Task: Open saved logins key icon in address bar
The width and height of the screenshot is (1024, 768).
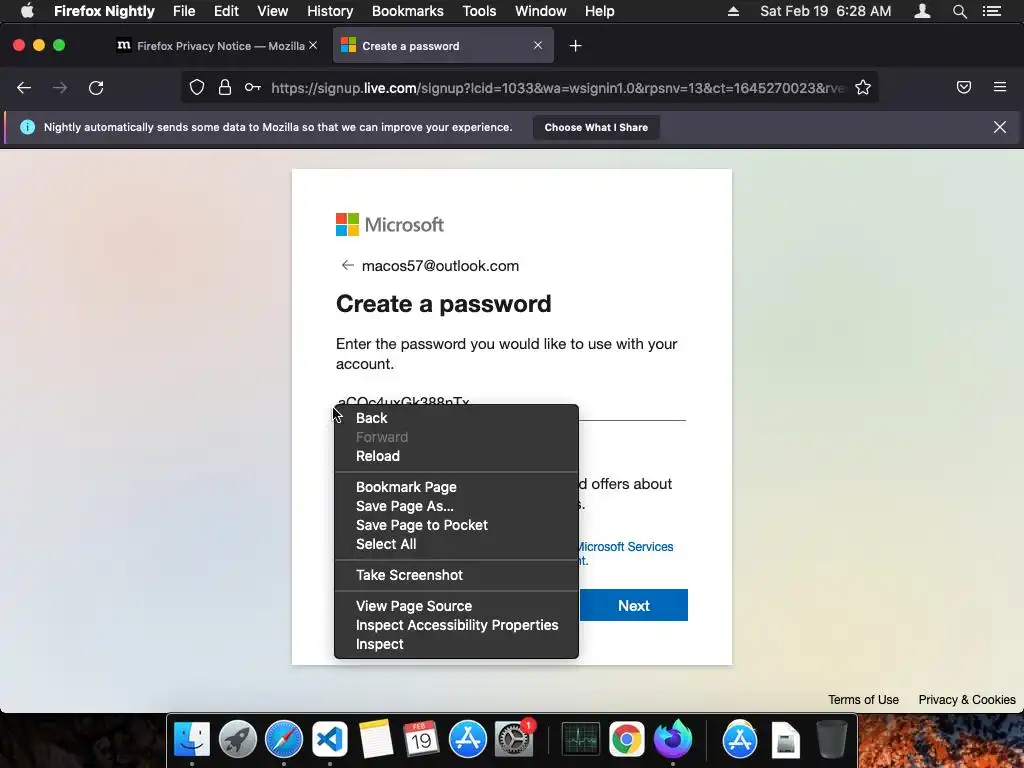Action: coord(253,88)
